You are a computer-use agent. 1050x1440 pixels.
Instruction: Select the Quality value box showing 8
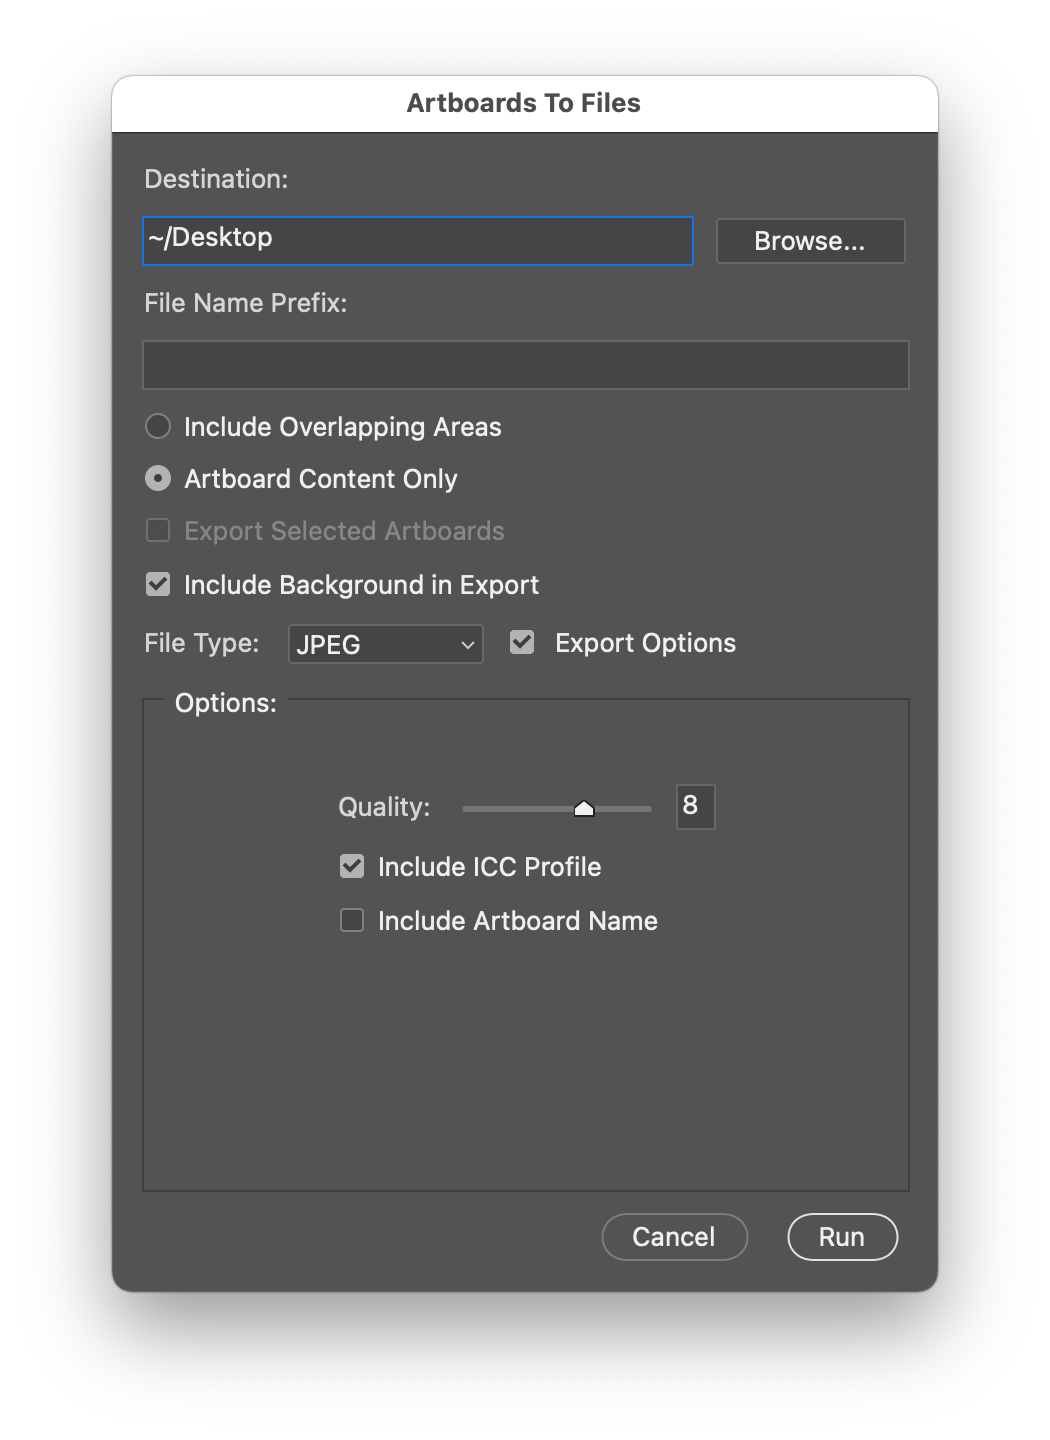click(x=695, y=807)
